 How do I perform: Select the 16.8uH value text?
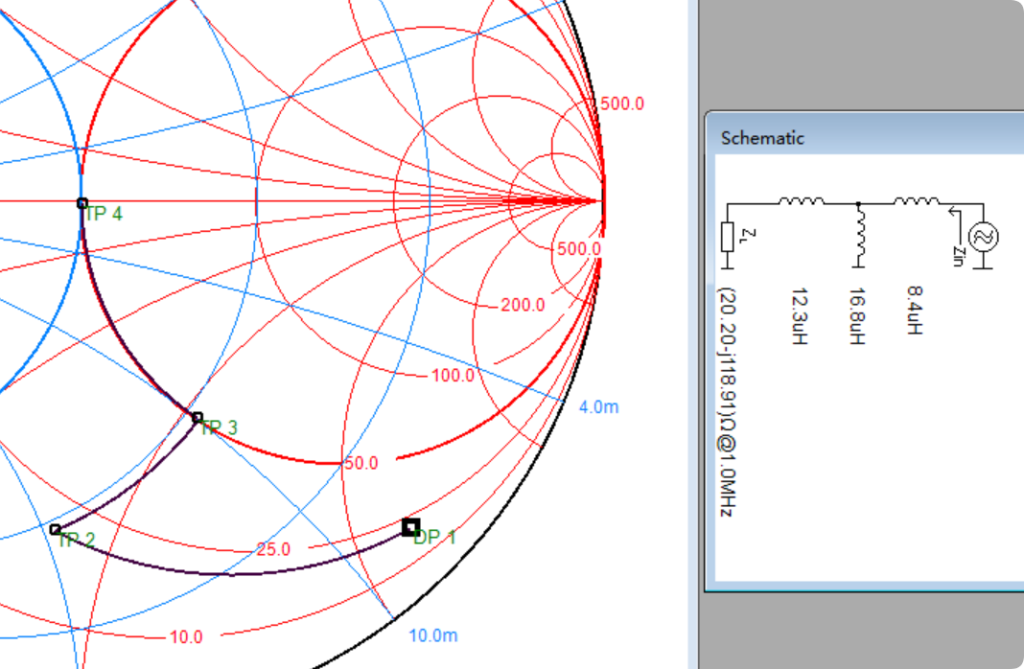(856, 315)
